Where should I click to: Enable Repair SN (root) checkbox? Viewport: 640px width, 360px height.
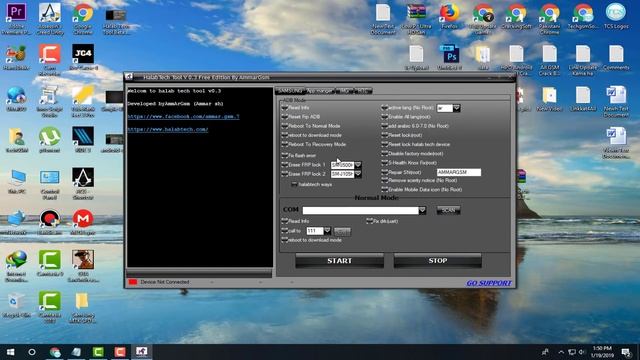click(384, 172)
